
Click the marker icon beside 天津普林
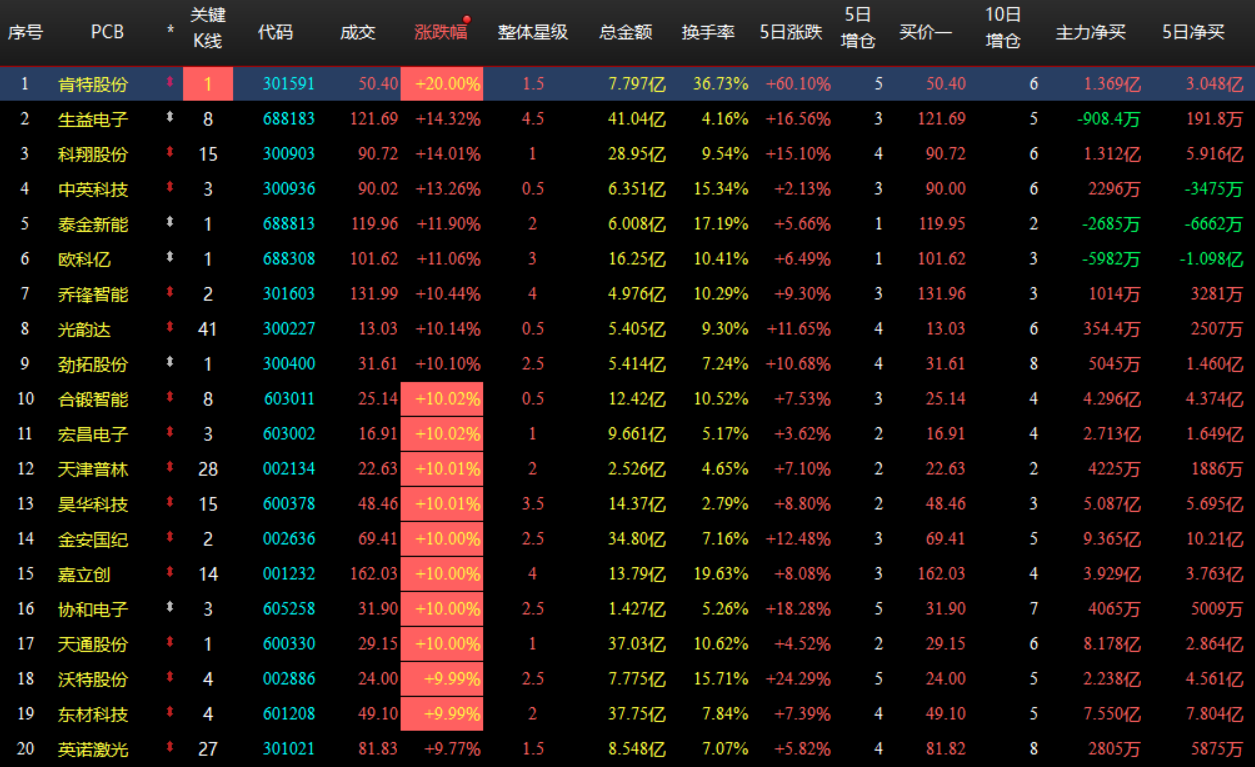tap(170, 469)
